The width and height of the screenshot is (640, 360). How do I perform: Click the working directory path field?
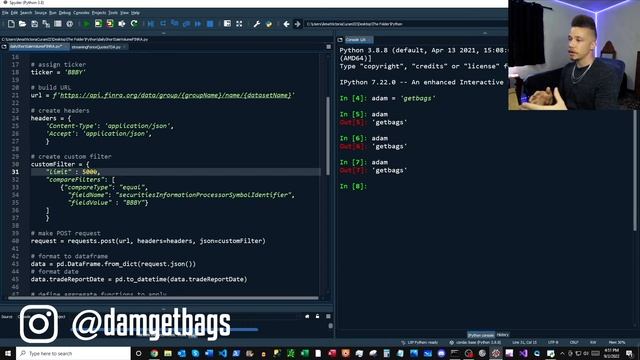(406, 24)
